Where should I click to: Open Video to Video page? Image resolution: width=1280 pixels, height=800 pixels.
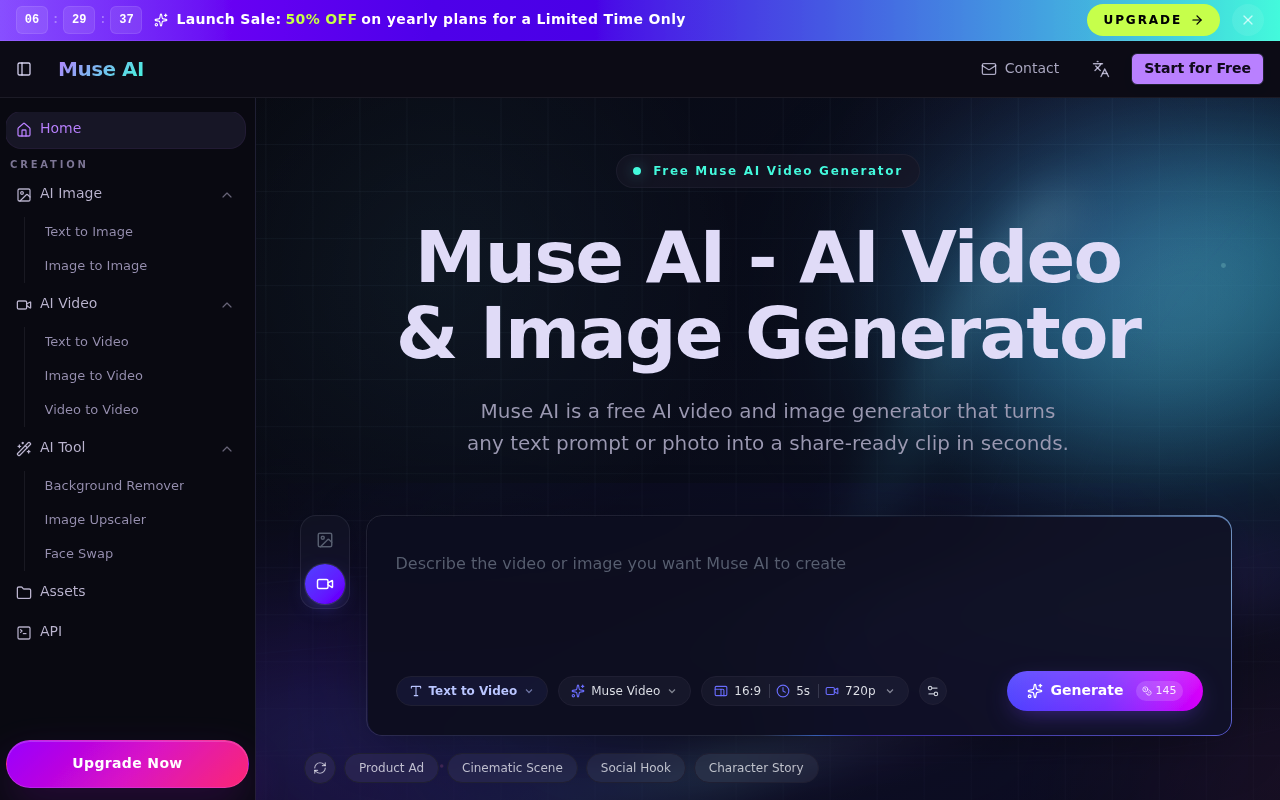[92, 410]
